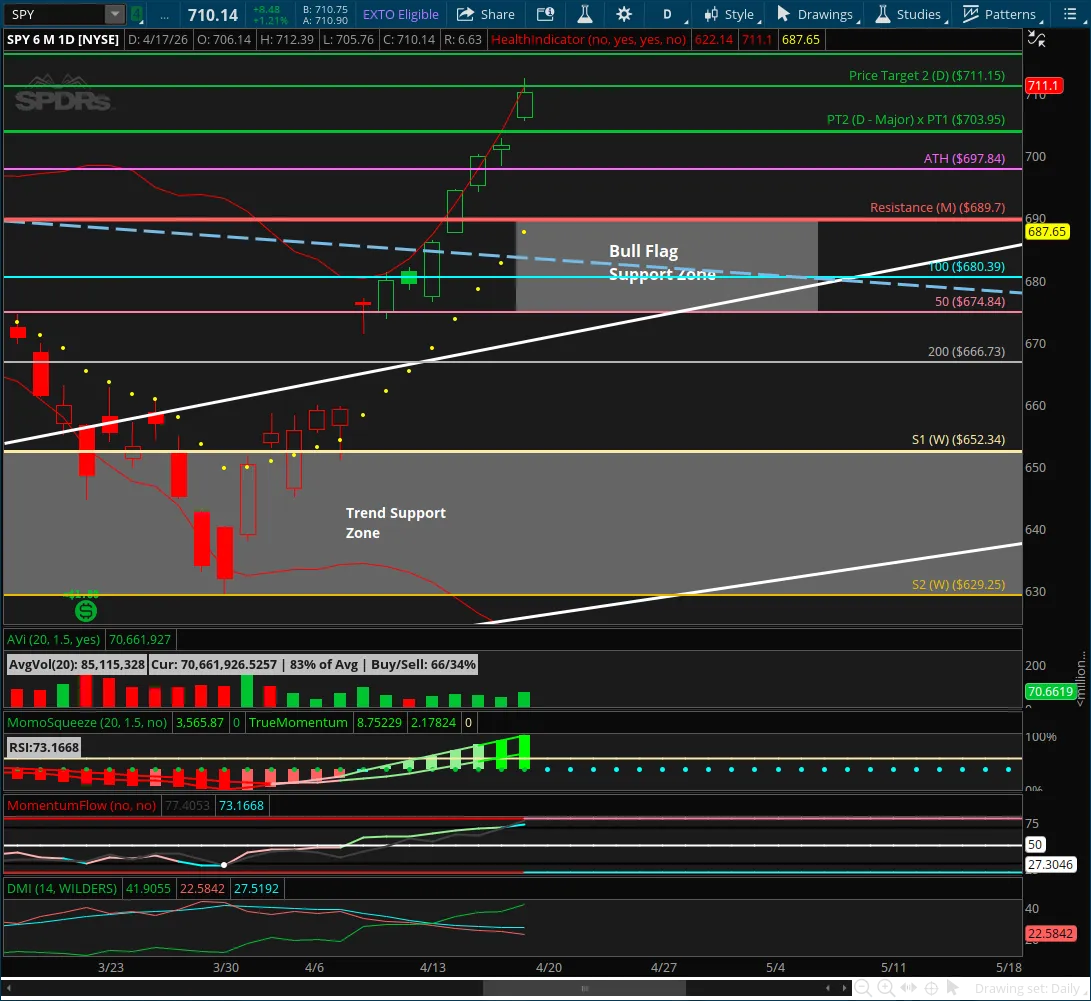Click the green dollar dividend marker

(x=86, y=611)
